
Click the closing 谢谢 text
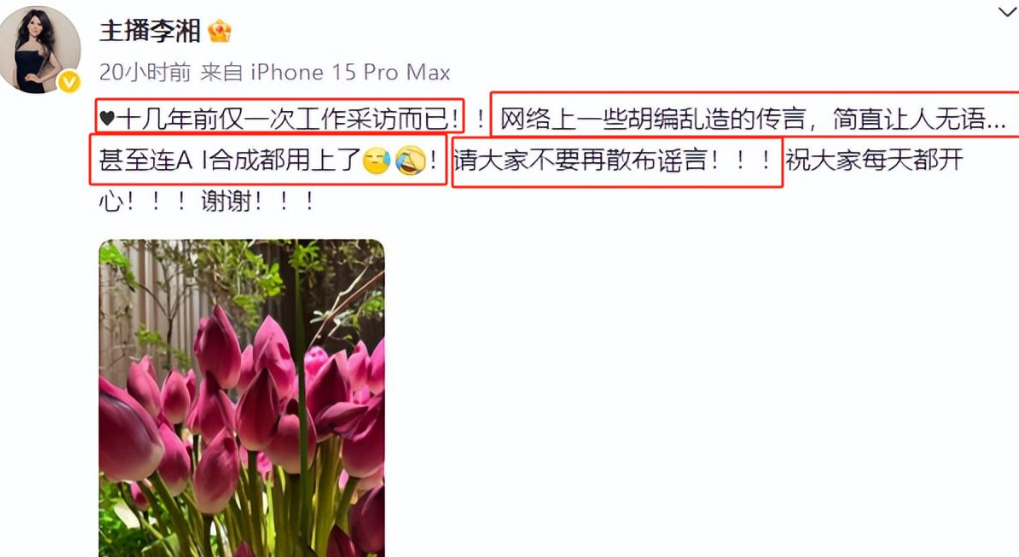point(226,201)
